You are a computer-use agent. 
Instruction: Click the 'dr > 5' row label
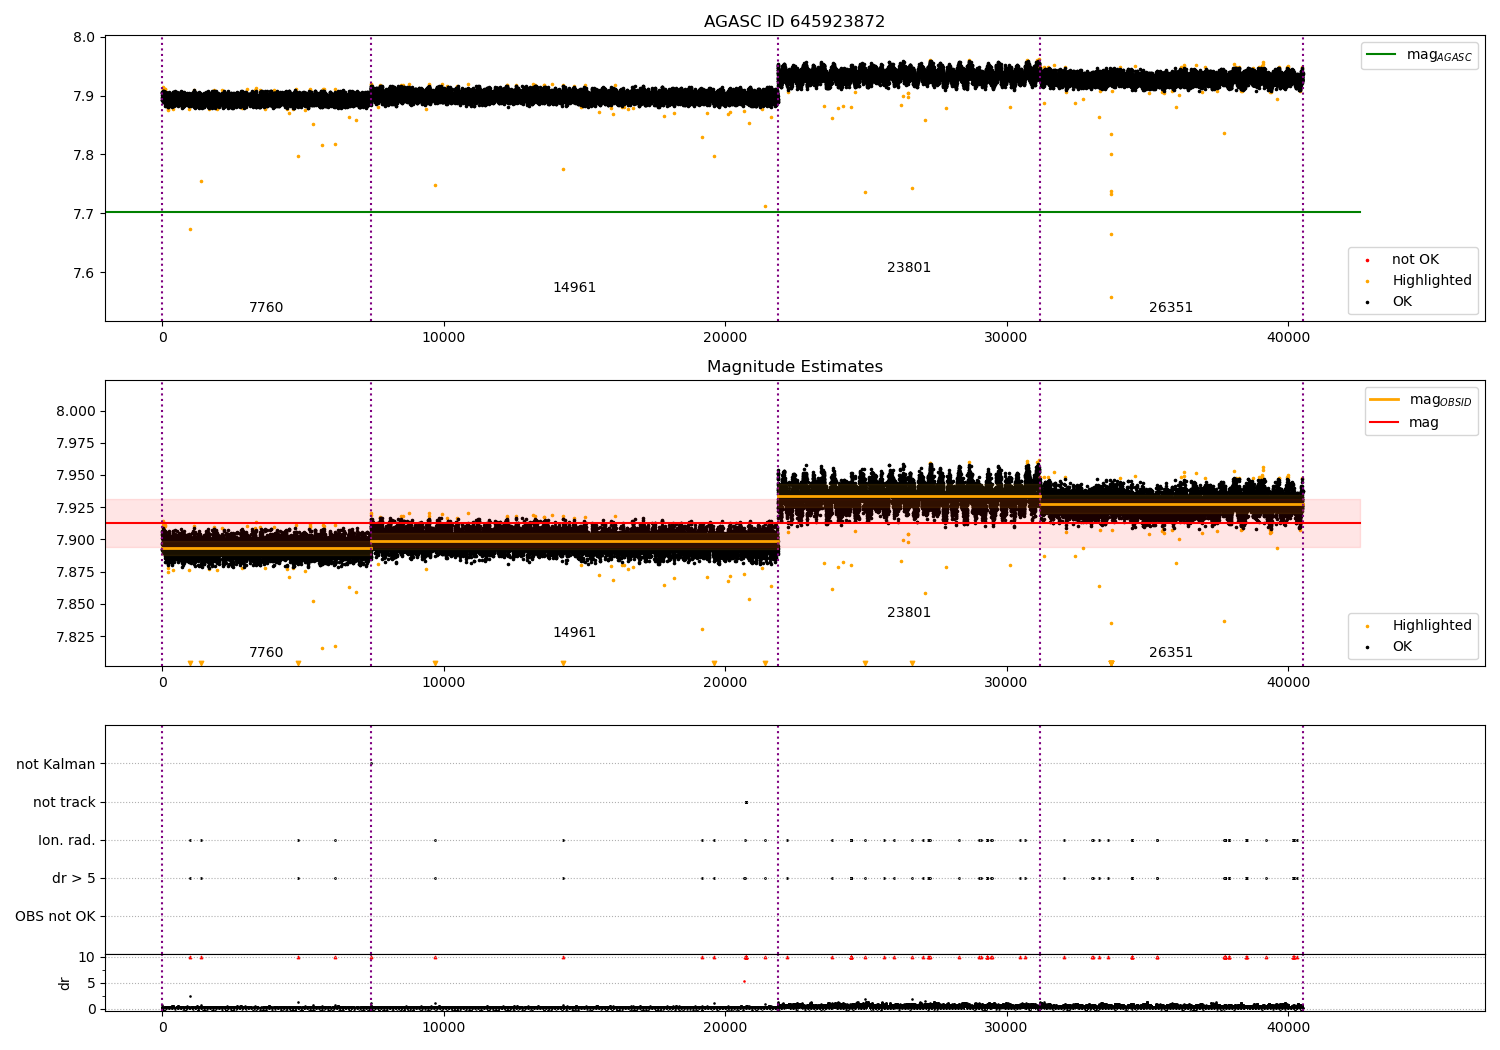(x=74, y=878)
